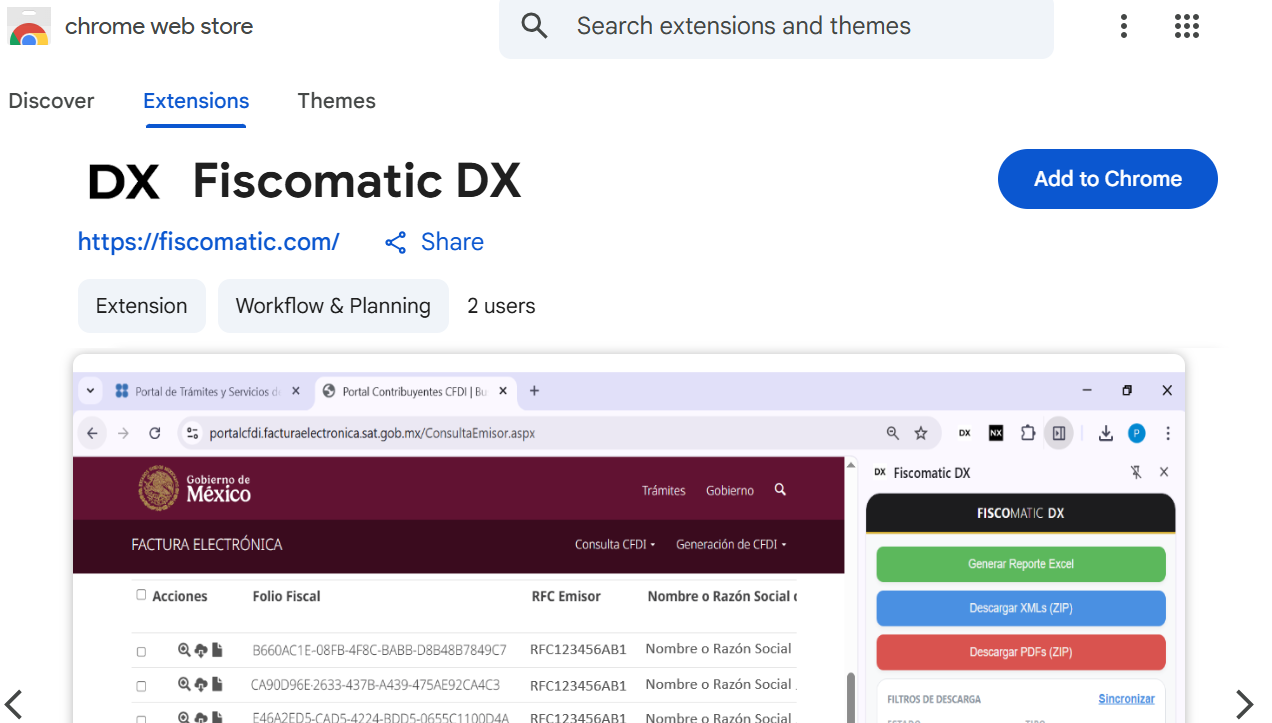Open the three-dot more options menu
This screenshot has height=723, width=1272.
coord(1124,26)
